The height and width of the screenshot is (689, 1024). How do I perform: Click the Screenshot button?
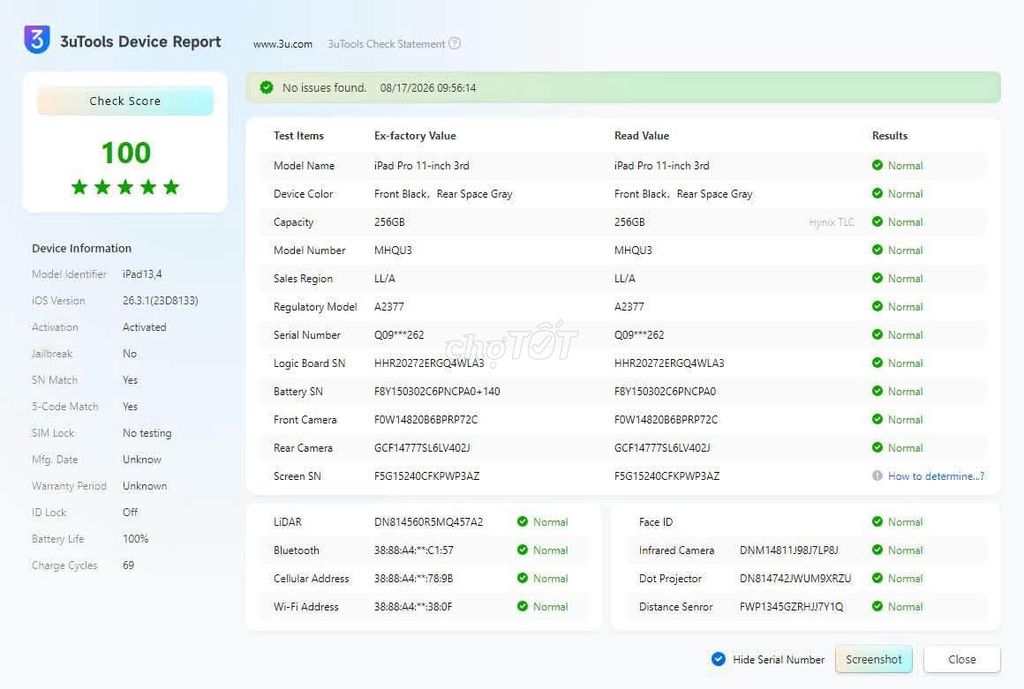873,659
